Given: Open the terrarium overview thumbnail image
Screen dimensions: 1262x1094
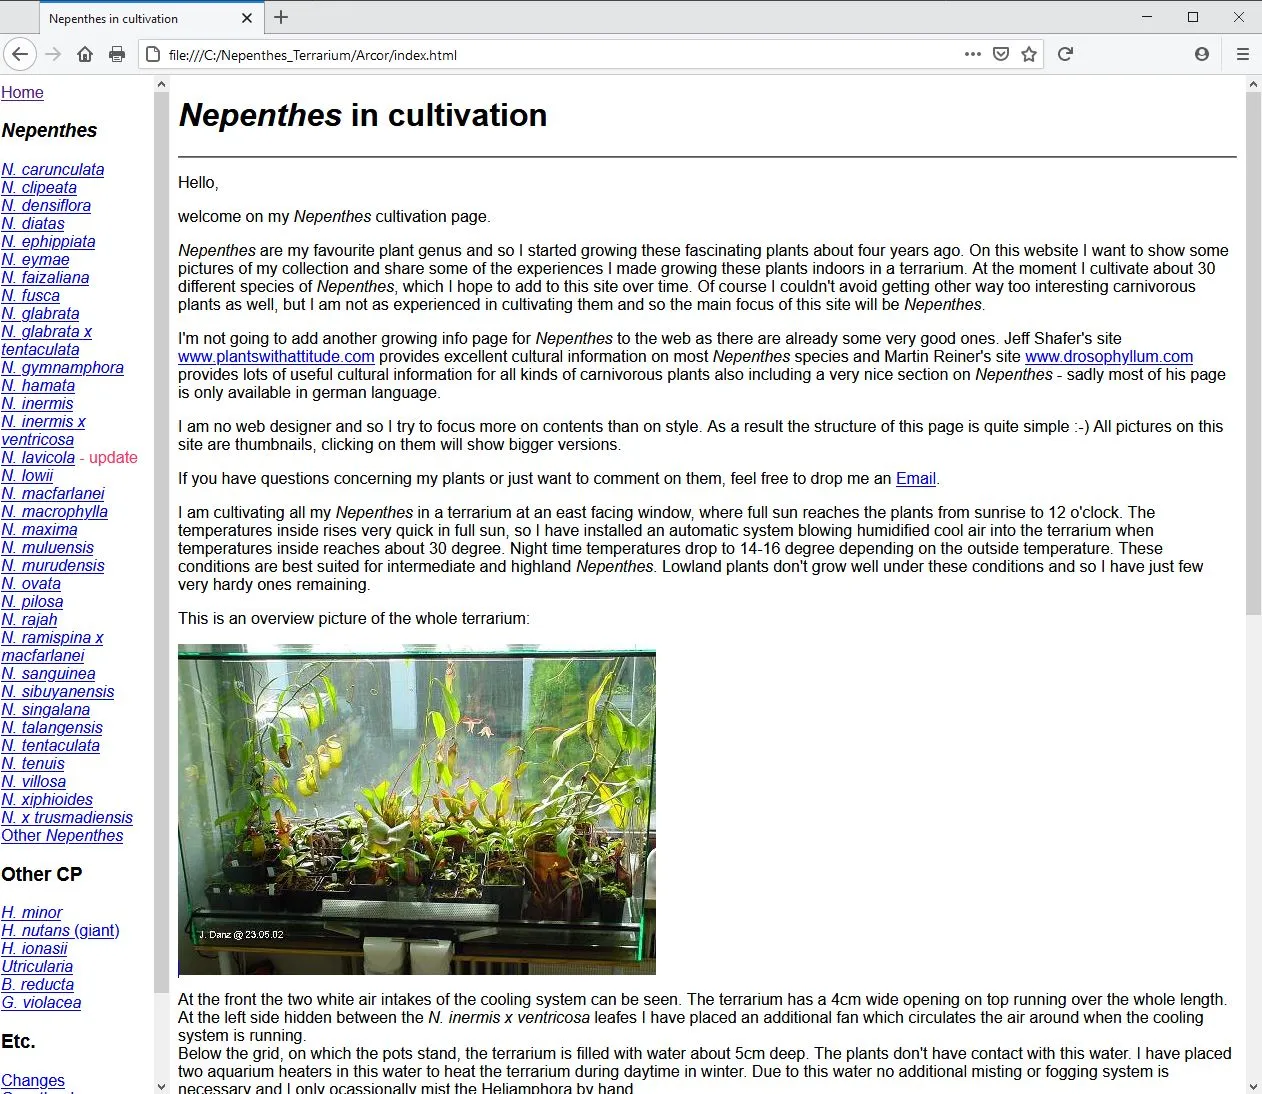Looking at the screenshot, I should 416,809.
